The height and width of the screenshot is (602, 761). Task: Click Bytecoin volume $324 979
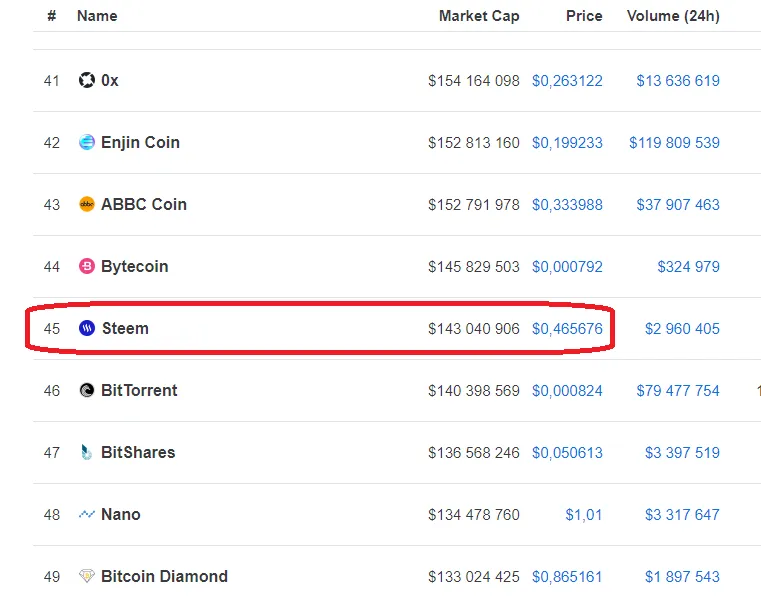tap(689, 267)
